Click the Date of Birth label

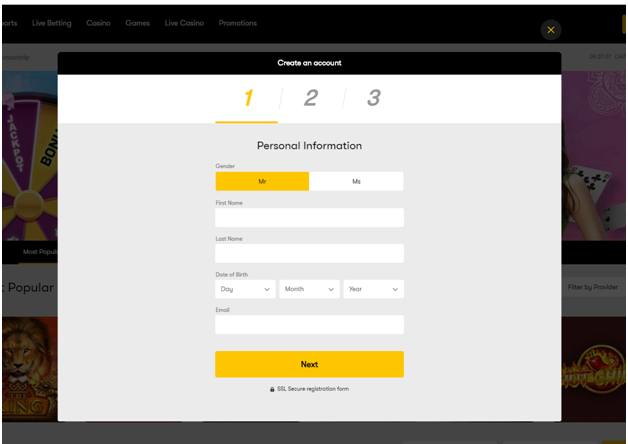tap(231, 275)
